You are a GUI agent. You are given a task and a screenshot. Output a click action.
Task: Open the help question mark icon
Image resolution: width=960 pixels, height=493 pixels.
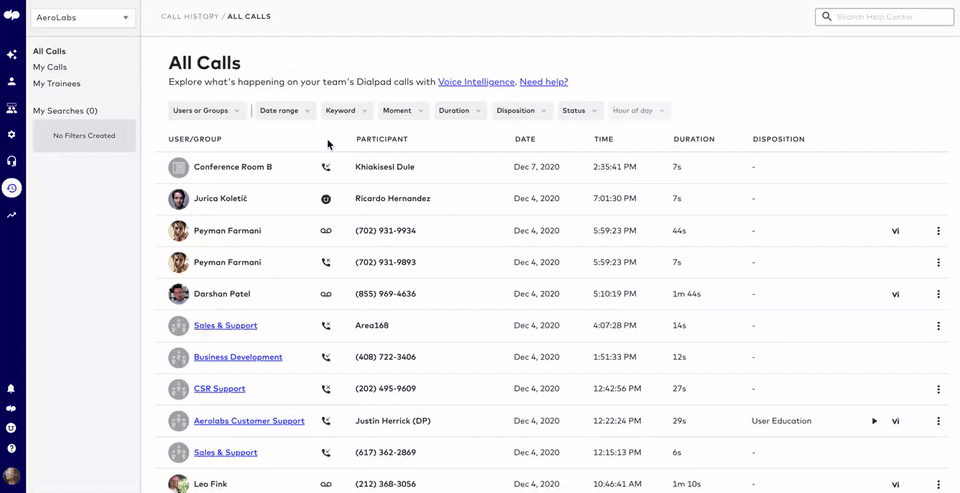point(11,448)
